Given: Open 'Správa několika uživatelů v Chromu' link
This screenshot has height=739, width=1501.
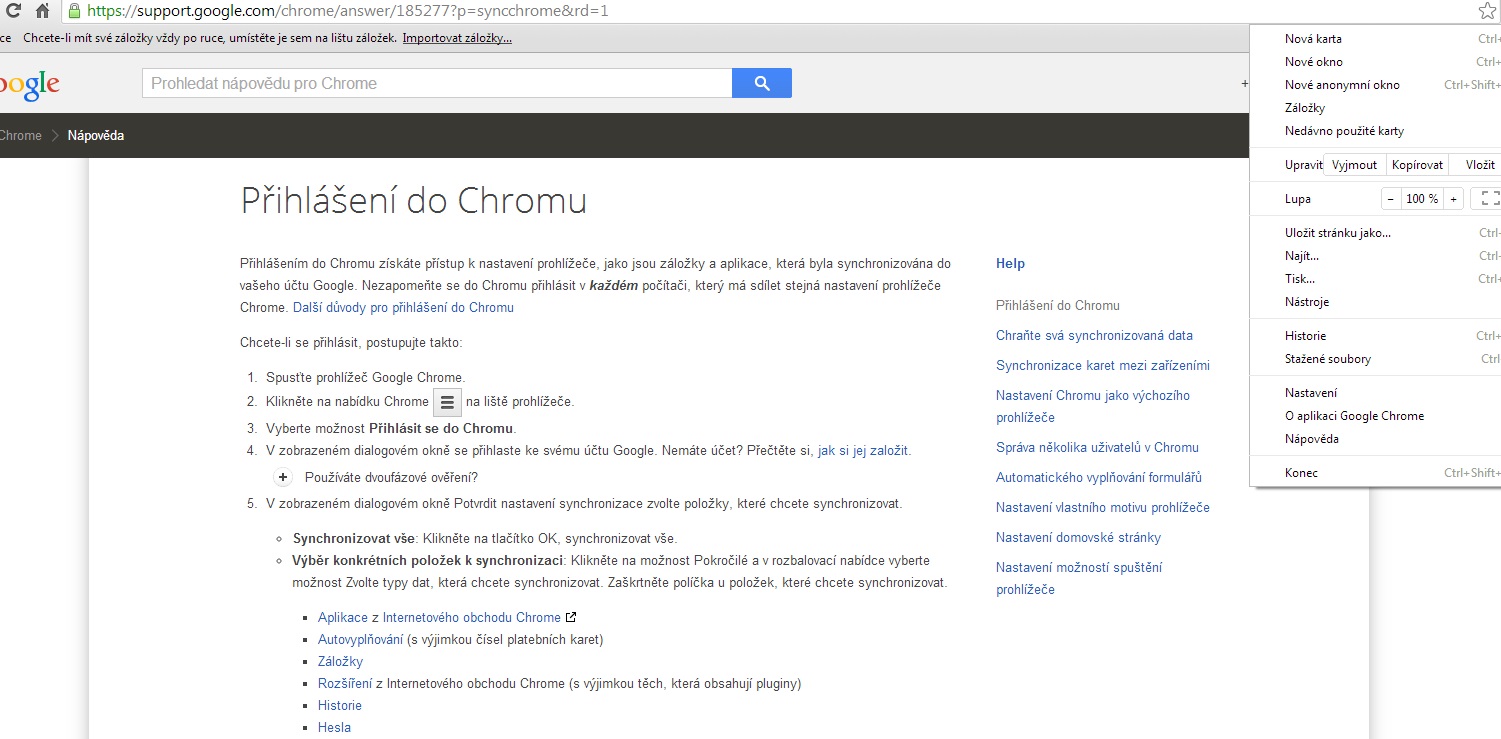Looking at the screenshot, I should pos(1097,447).
